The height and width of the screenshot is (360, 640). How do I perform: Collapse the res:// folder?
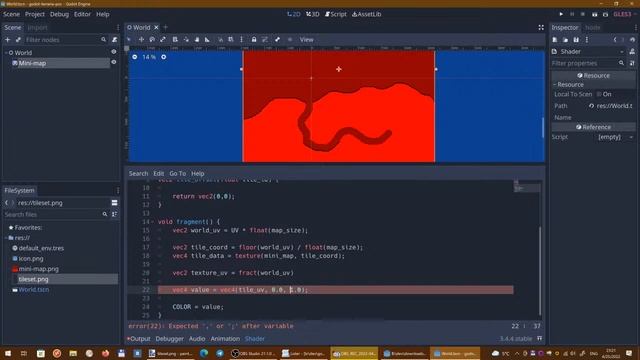pyautogui.click(x=6, y=238)
